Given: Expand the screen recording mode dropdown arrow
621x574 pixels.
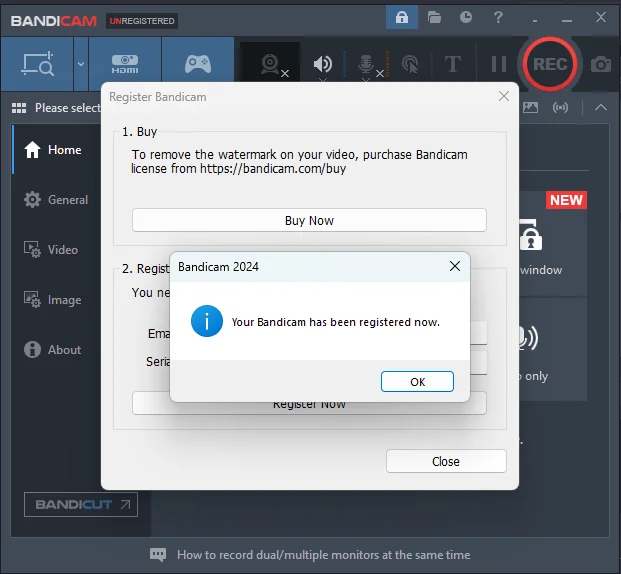Looking at the screenshot, I should 81,64.
